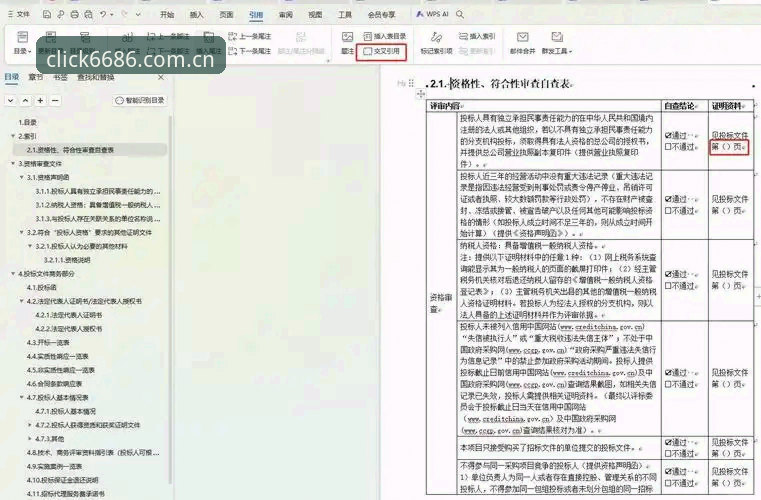The width and height of the screenshot is (761, 500).
Task: Click the collapse-all up chevron in outline pane
Action: click(x=26, y=100)
